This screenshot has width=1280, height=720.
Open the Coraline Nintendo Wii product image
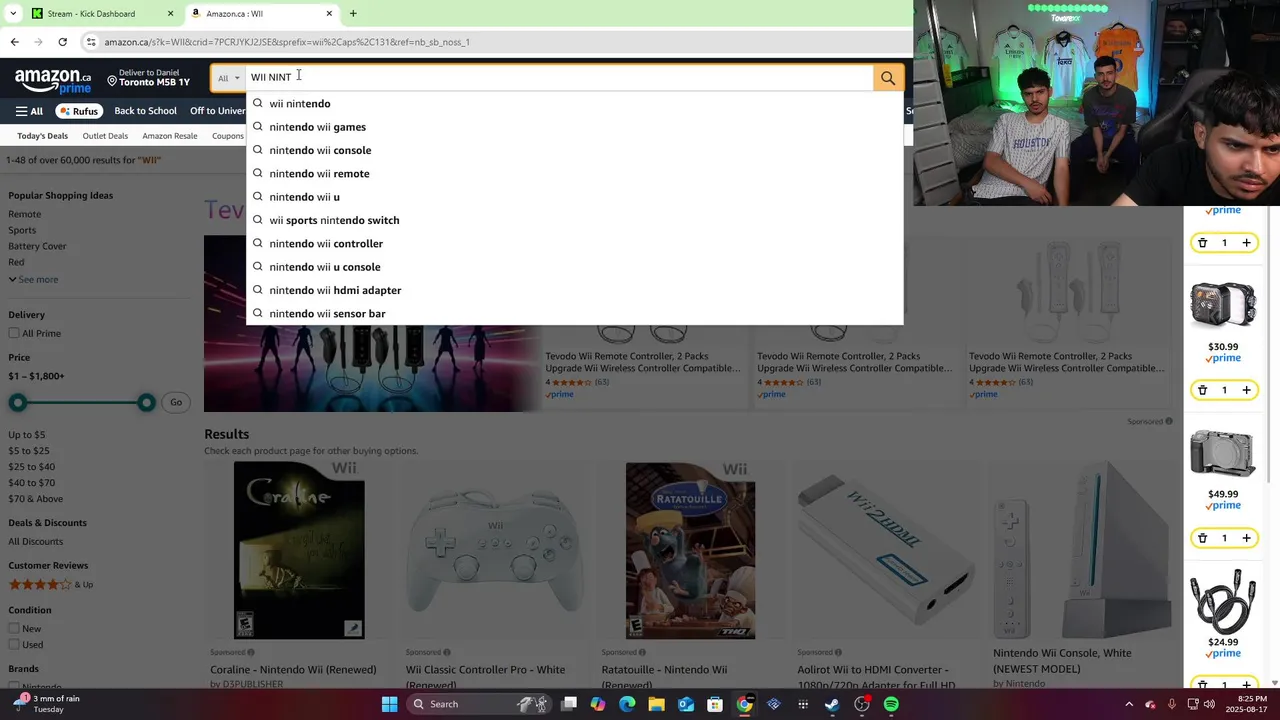[299, 550]
